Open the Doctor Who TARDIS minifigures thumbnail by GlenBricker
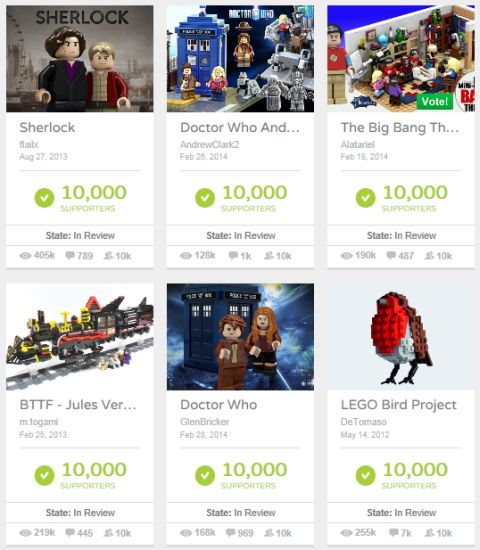Image resolution: width=480 pixels, height=550 pixels. tap(240, 337)
